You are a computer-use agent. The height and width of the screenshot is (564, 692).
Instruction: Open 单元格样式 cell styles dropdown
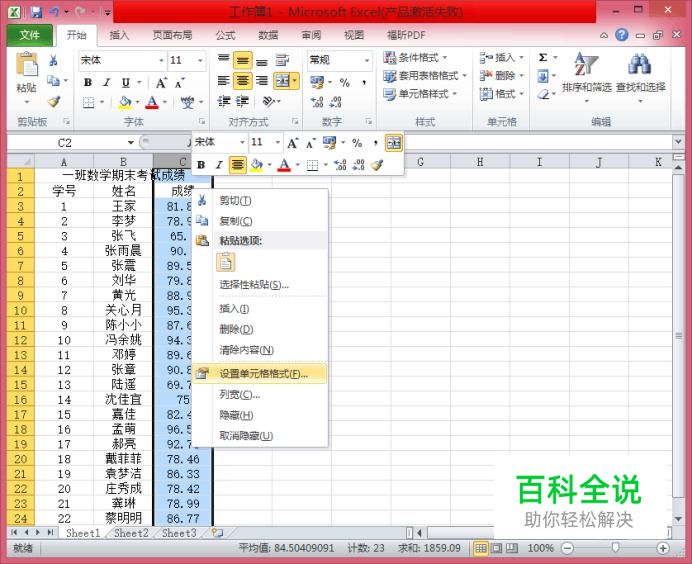[x=420, y=94]
